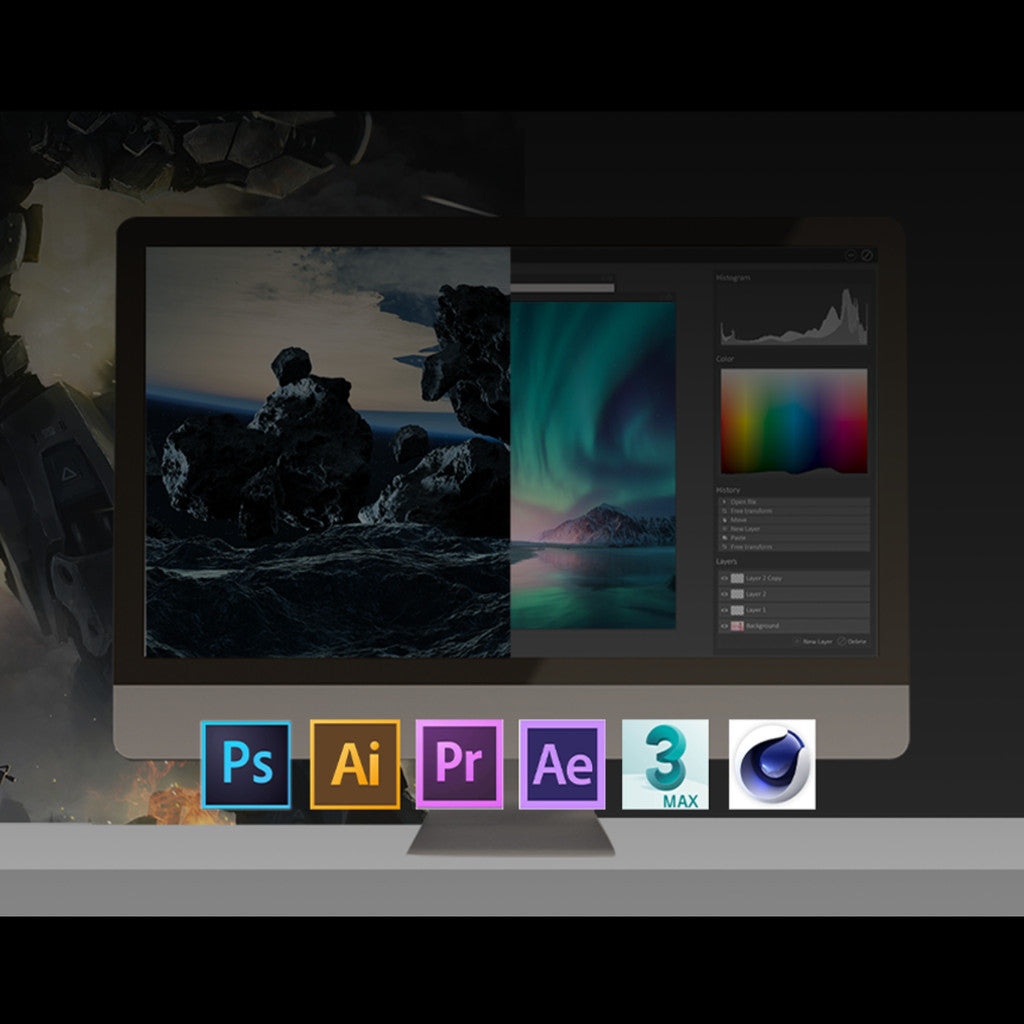This screenshot has width=1024, height=1024.
Task: Open the Cinema 4D sphere icon
Action: coord(772,764)
